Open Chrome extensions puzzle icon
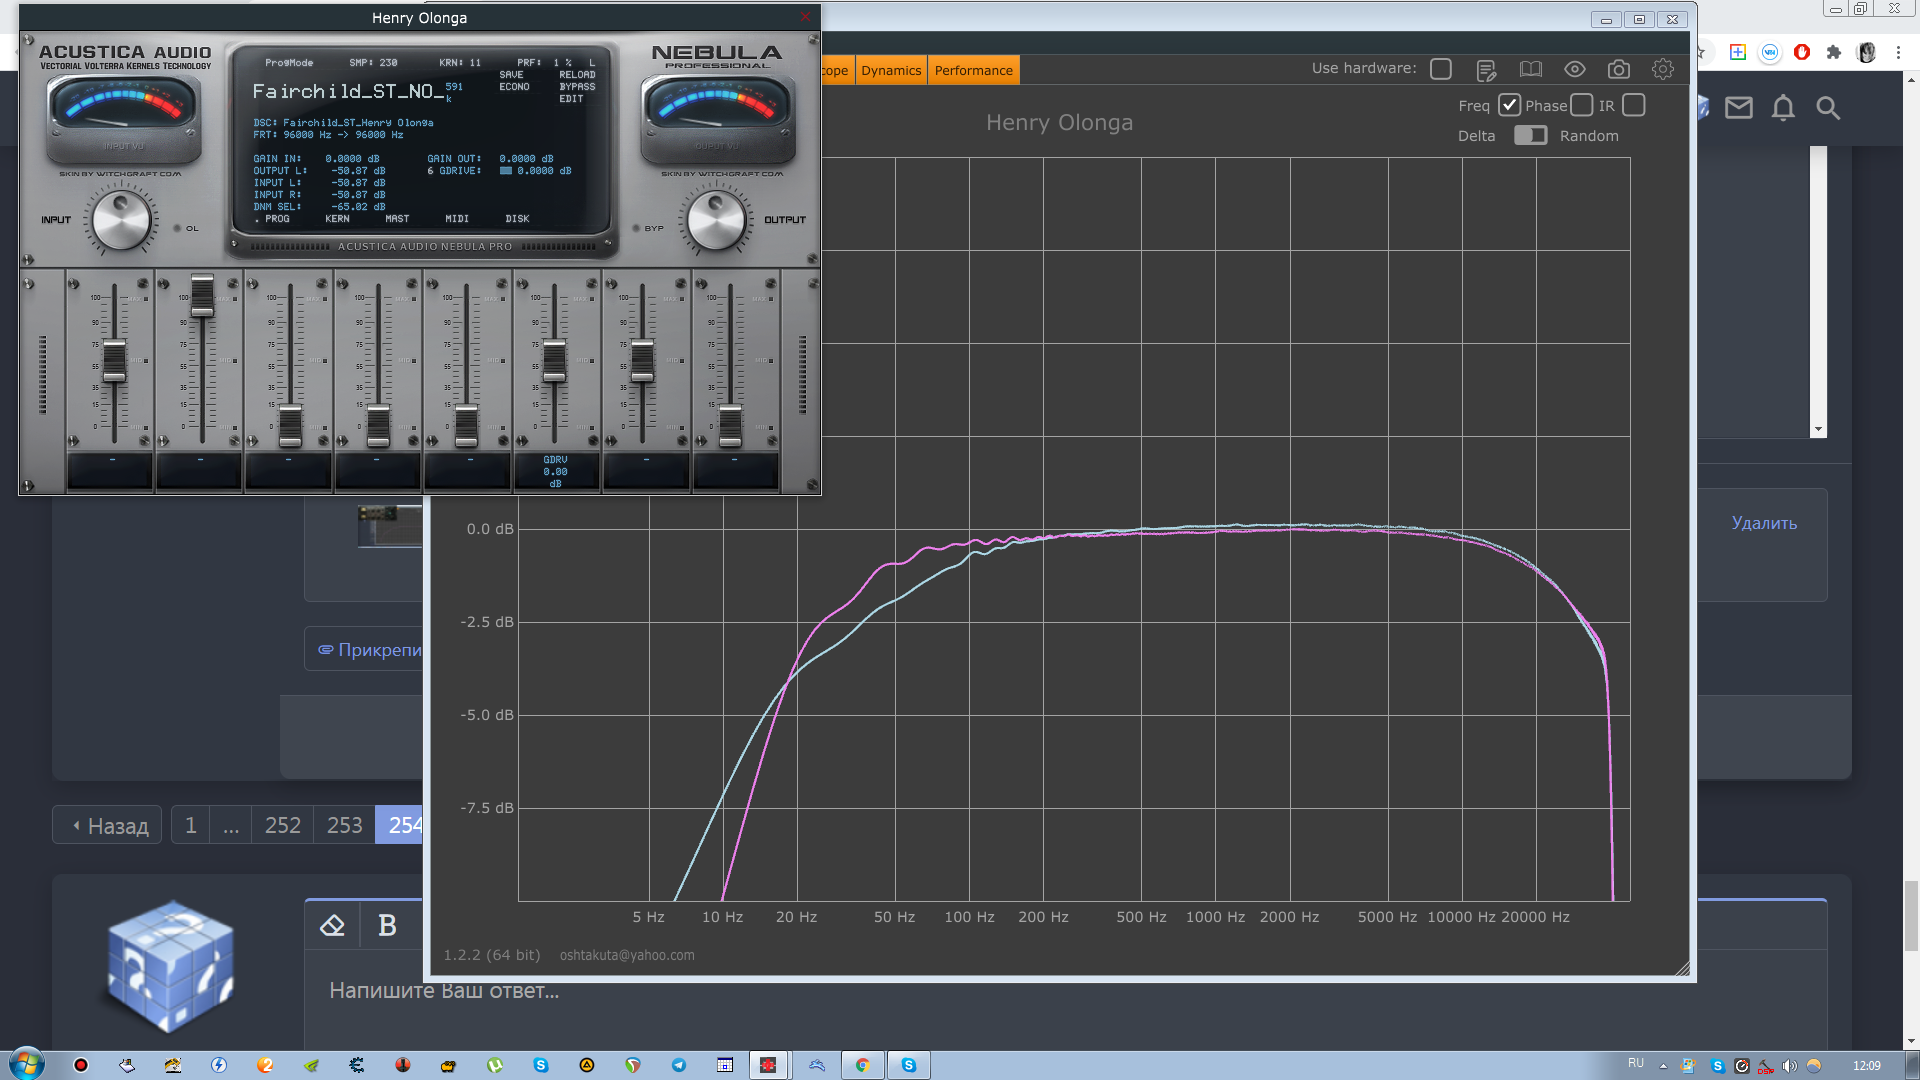 click(x=1834, y=52)
